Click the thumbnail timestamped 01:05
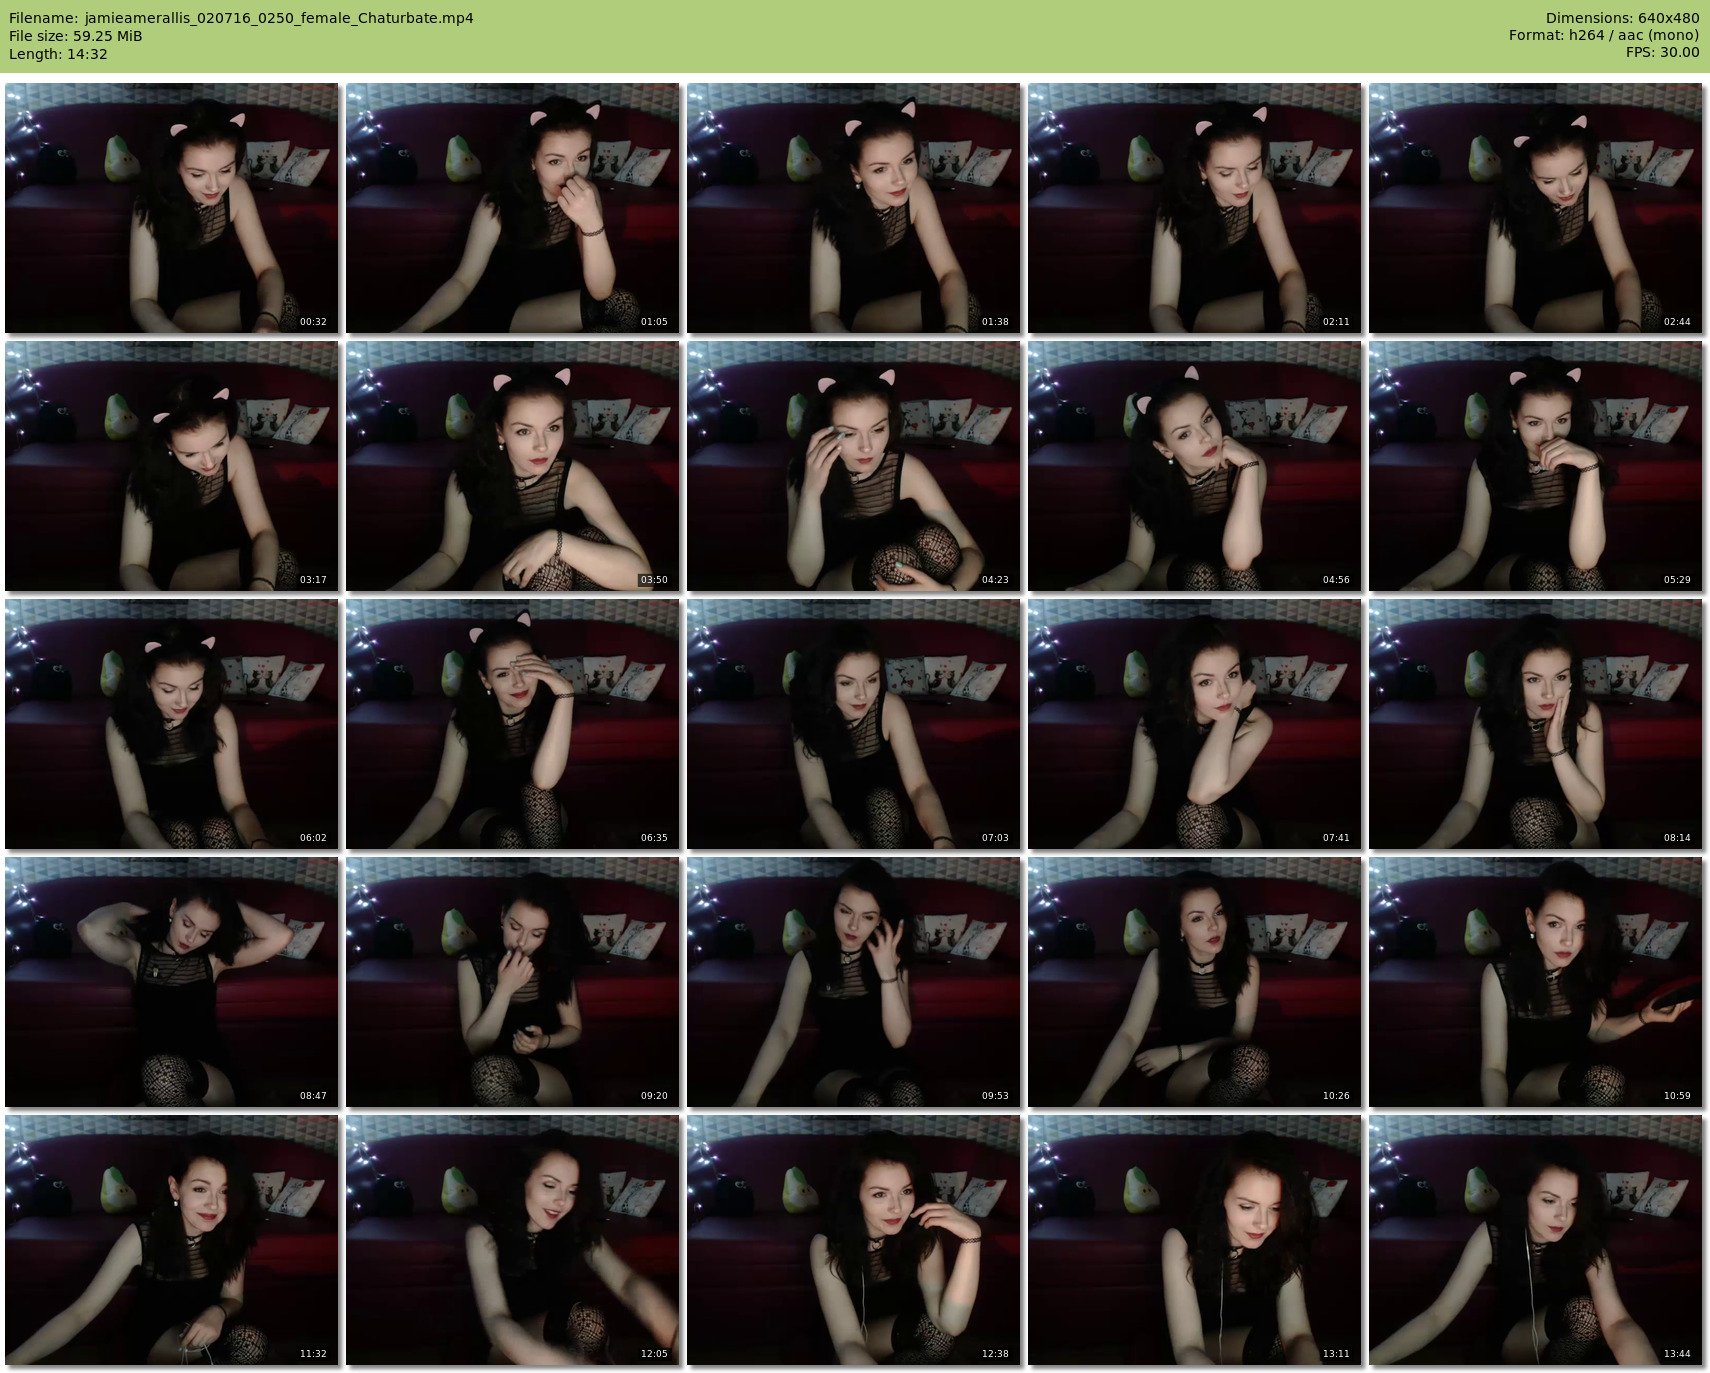 [513, 208]
